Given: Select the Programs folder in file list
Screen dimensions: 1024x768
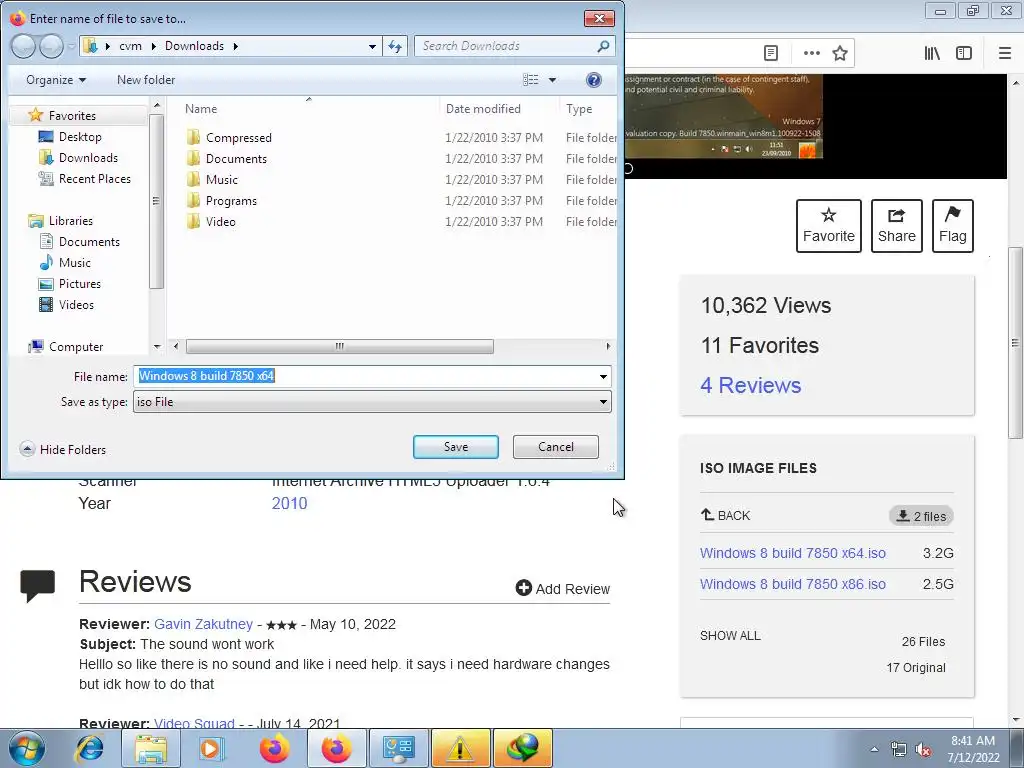Looking at the screenshot, I should pos(231,200).
